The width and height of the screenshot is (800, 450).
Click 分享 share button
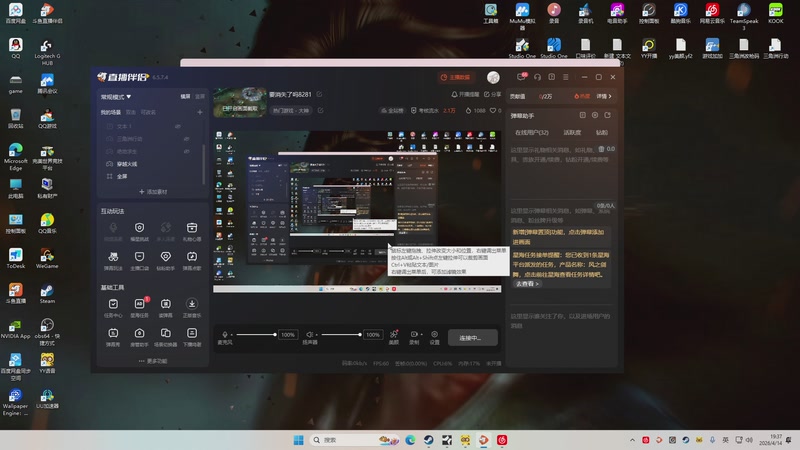point(493,94)
